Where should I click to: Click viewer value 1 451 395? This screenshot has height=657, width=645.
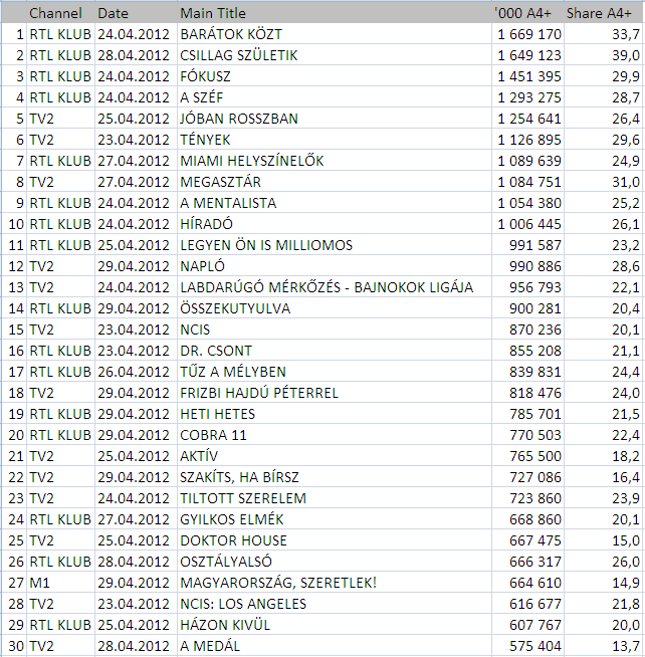point(529,76)
